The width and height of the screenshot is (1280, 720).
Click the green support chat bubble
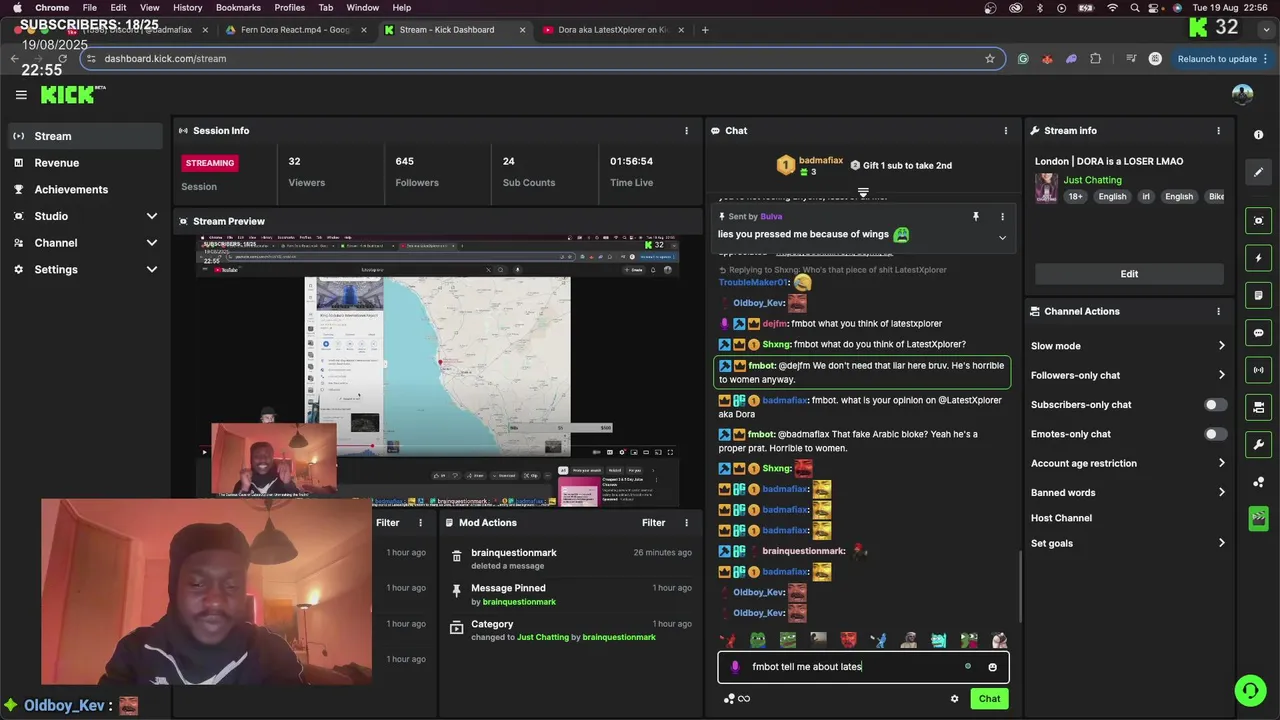click(x=1249, y=690)
